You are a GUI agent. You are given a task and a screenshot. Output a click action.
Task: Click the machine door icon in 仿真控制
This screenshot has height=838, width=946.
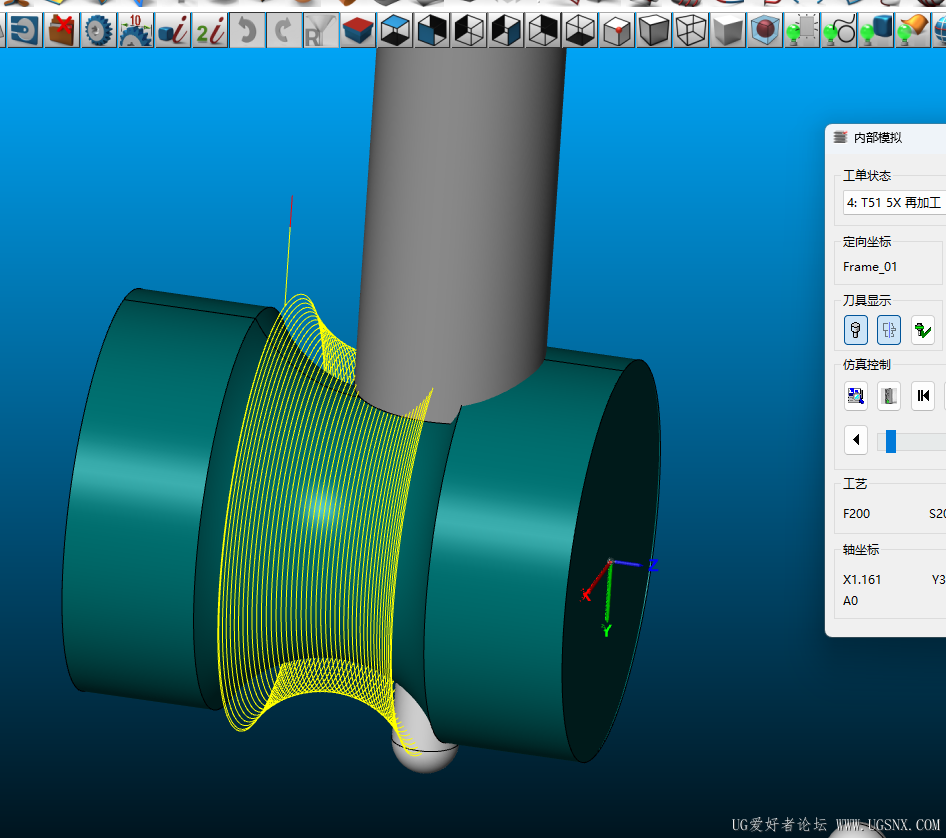click(x=889, y=395)
